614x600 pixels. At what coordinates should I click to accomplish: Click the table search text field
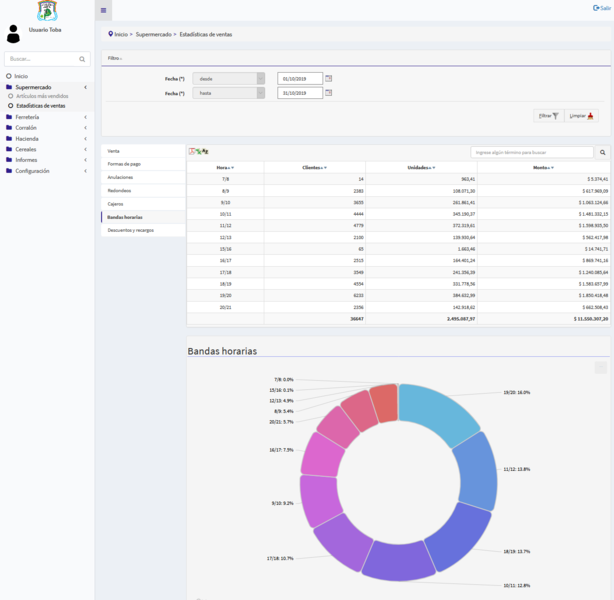(x=532, y=153)
